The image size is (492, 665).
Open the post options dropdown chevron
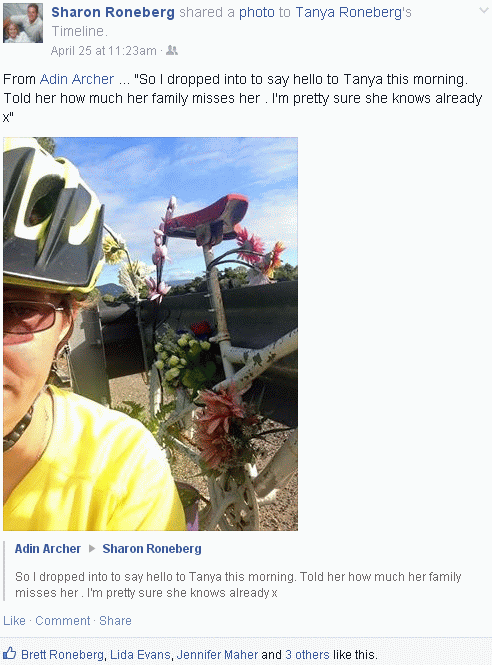tap(484, 10)
